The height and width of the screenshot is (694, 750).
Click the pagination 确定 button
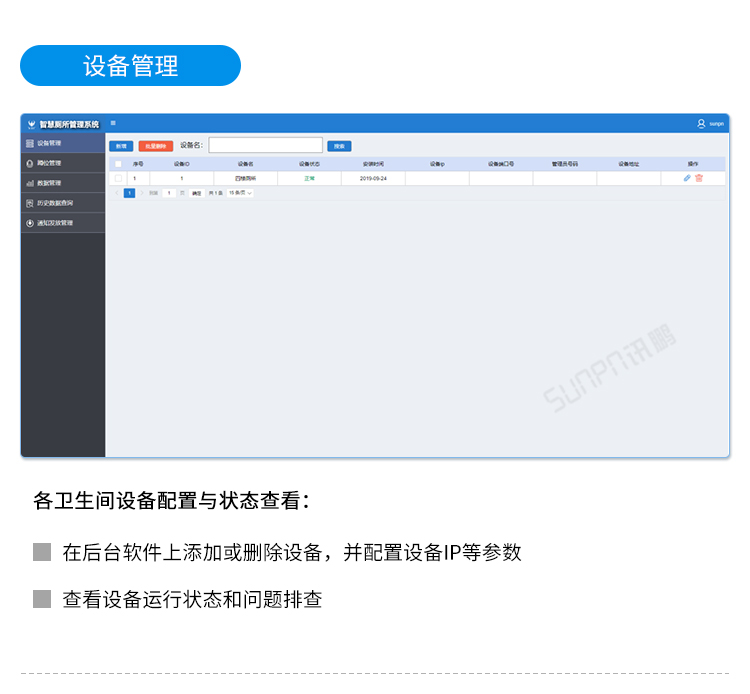(197, 193)
